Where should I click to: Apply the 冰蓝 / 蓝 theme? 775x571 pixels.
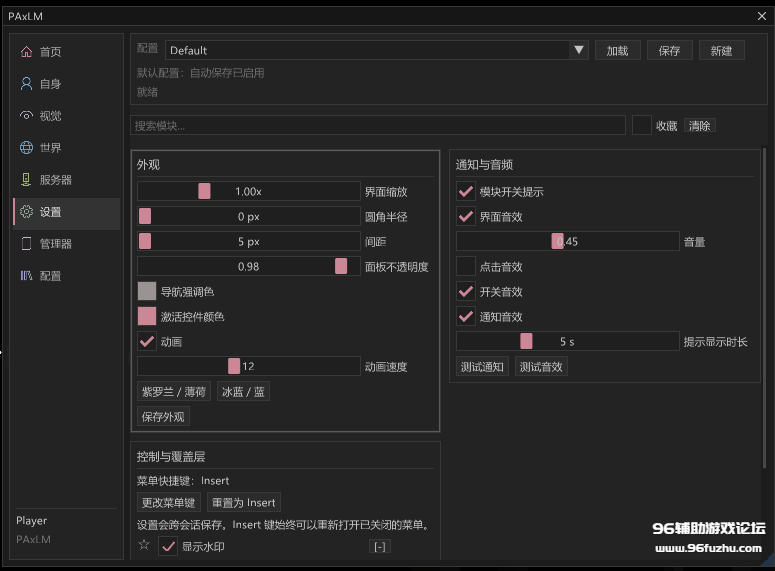point(243,392)
